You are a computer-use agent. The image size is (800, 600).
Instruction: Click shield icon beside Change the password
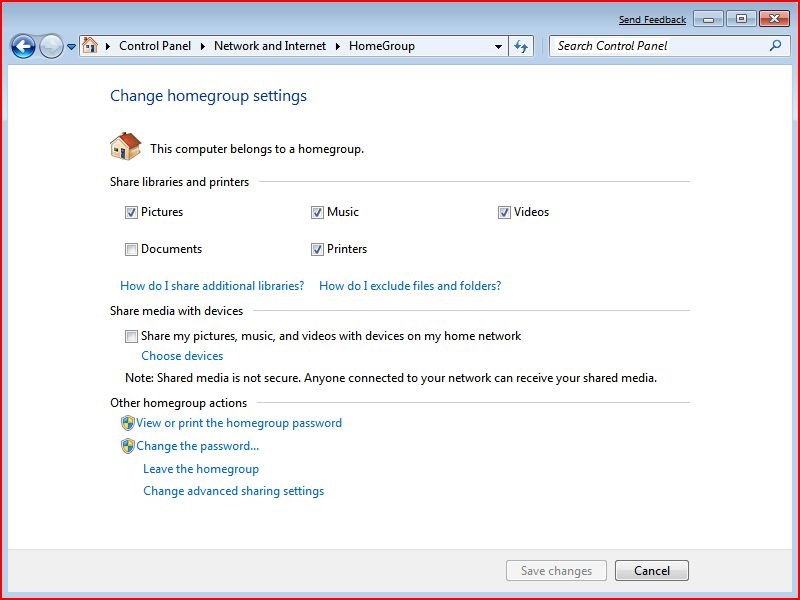(x=128, y=446)
